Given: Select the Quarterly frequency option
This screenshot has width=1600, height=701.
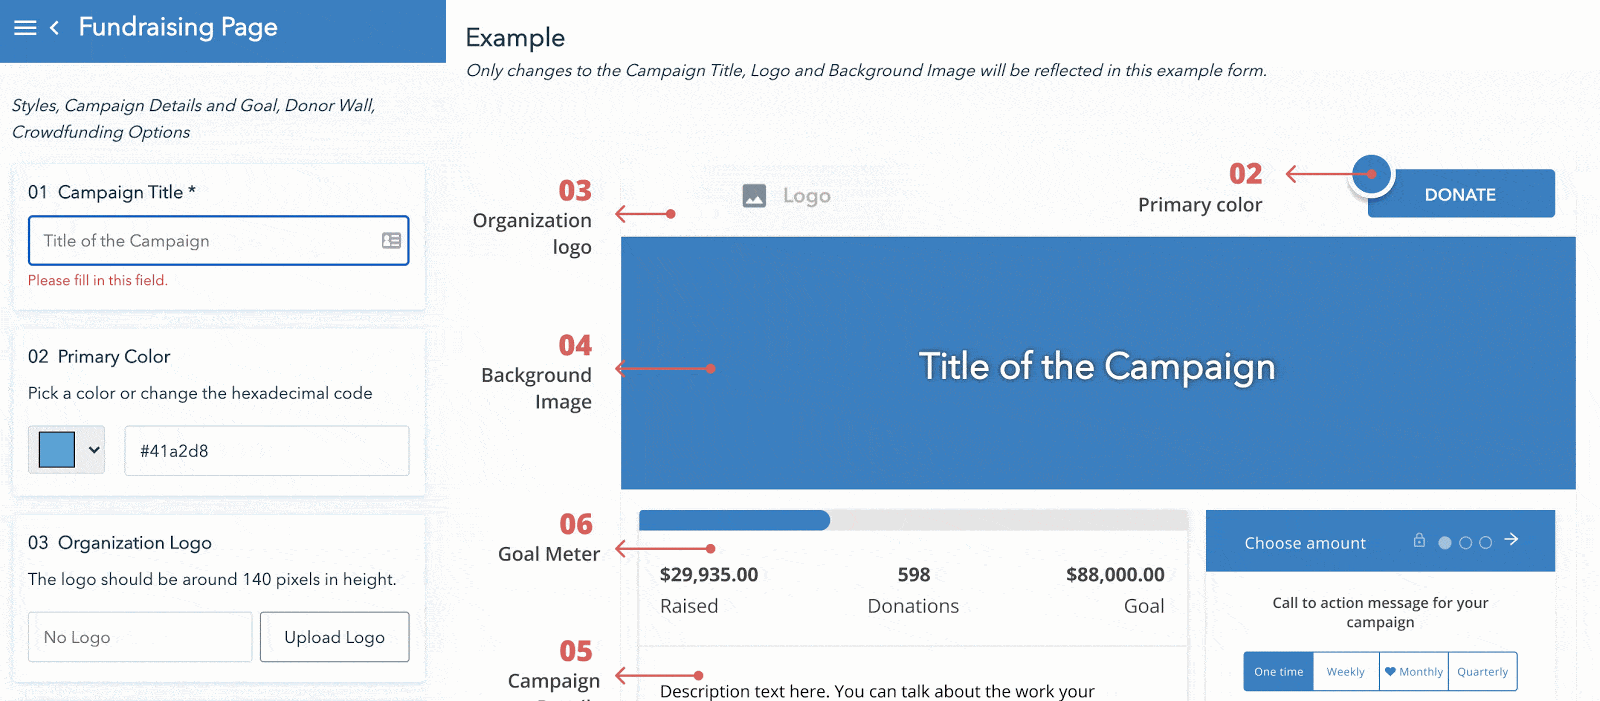Looking at the screenshot, I should pyautogui.click(x=1482, y=672).
